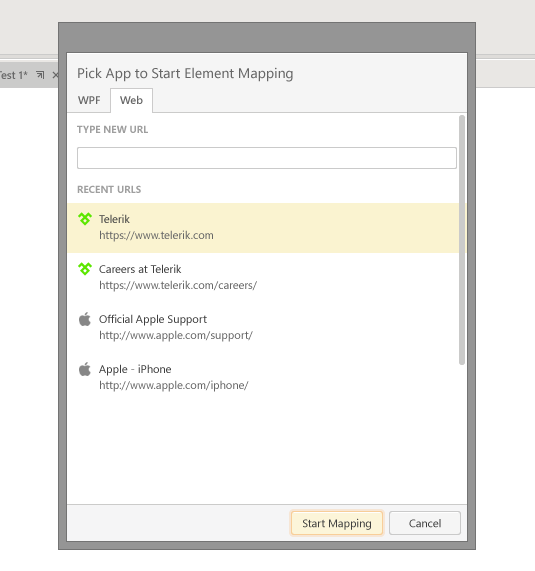Switch to the WPF tab
Screen dimensions: 535x571
coord(89,100)
